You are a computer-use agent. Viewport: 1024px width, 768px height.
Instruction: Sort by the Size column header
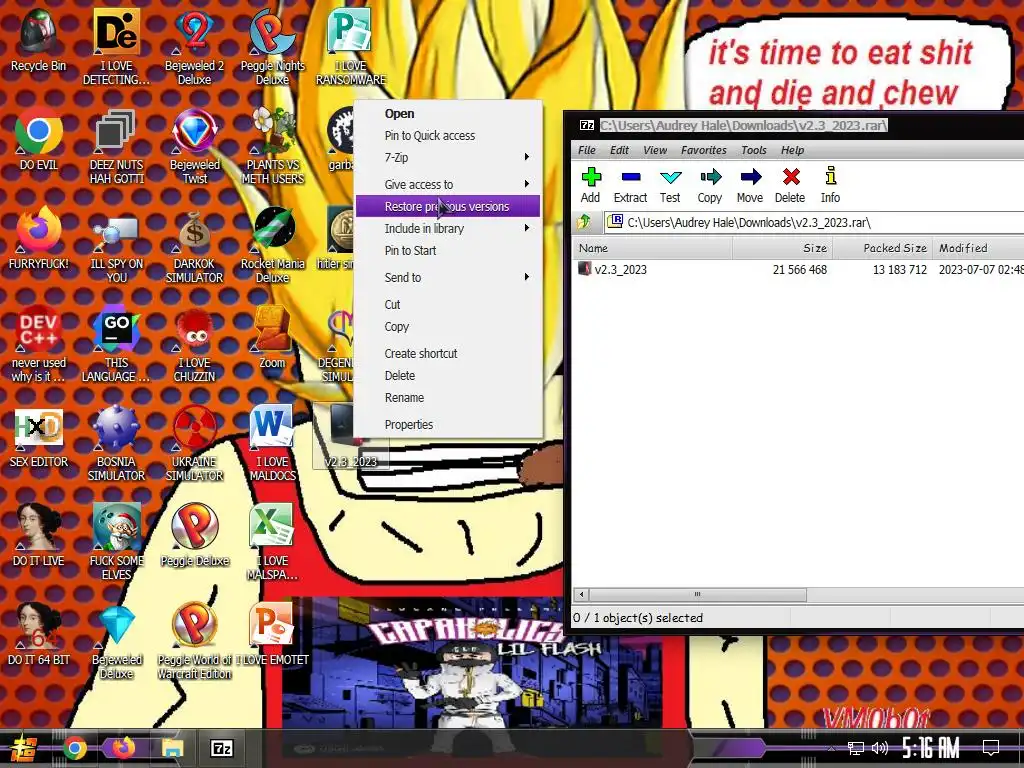point(782,248)
